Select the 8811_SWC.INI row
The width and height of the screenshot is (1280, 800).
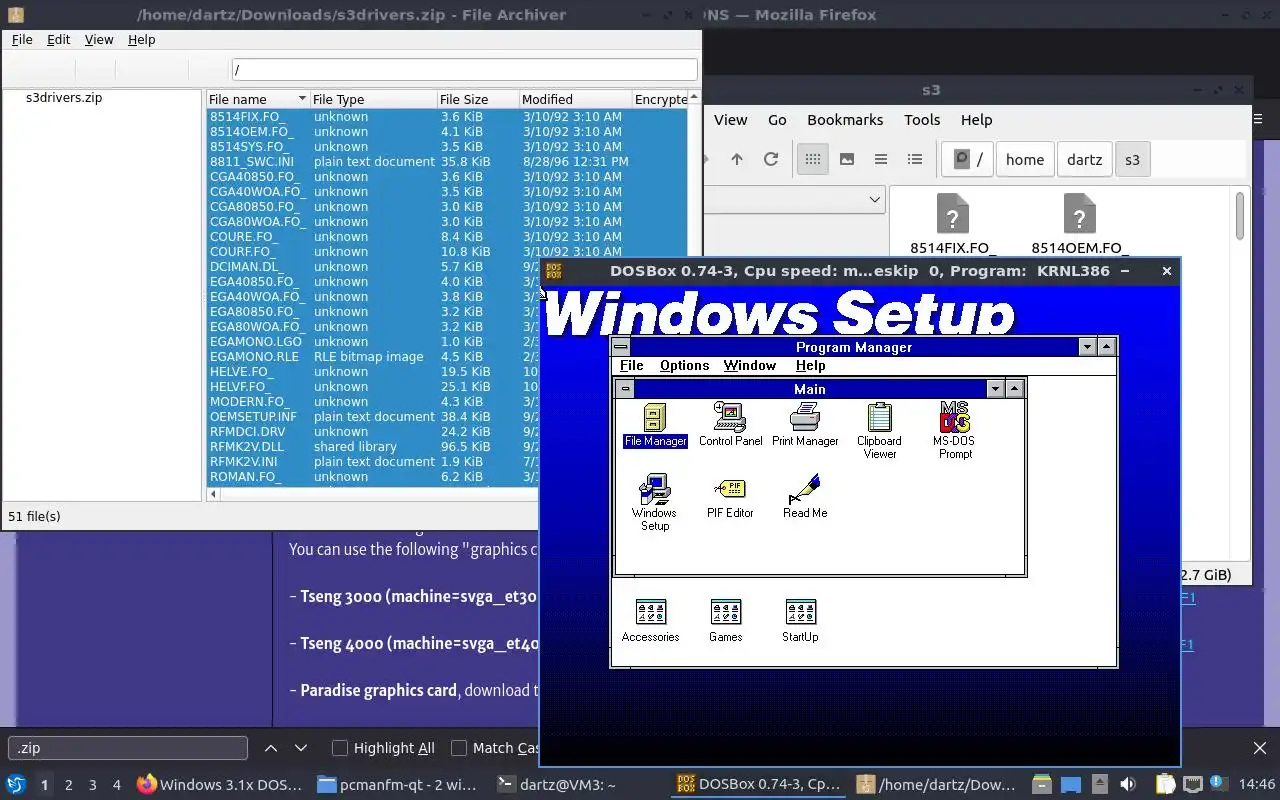click(447, 161)
